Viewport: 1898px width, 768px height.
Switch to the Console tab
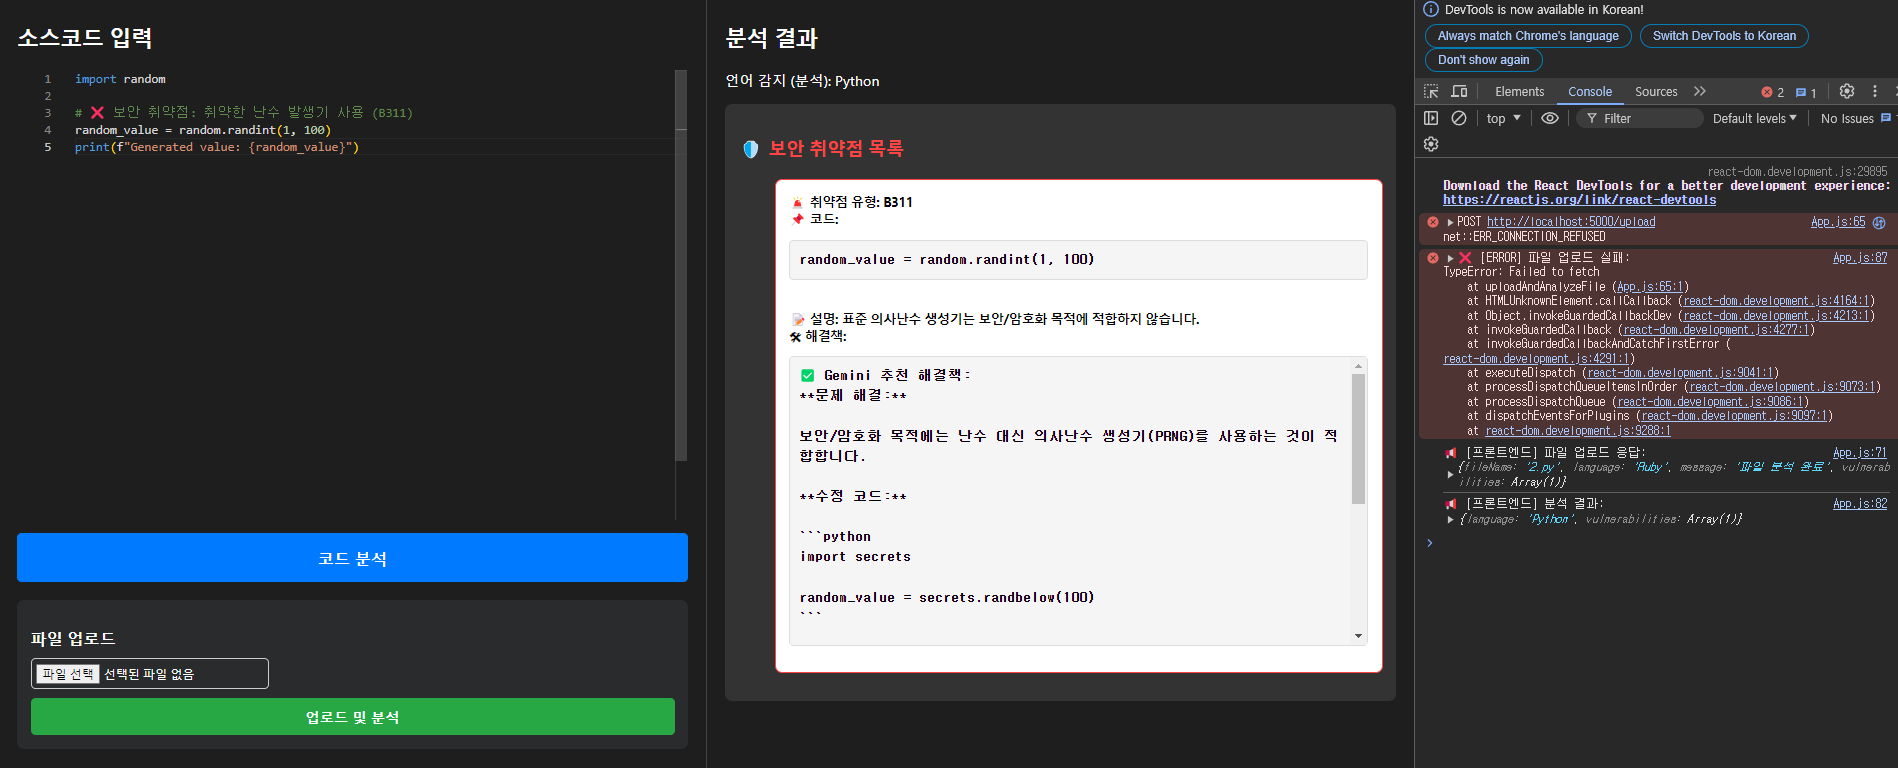(1589, 91)
